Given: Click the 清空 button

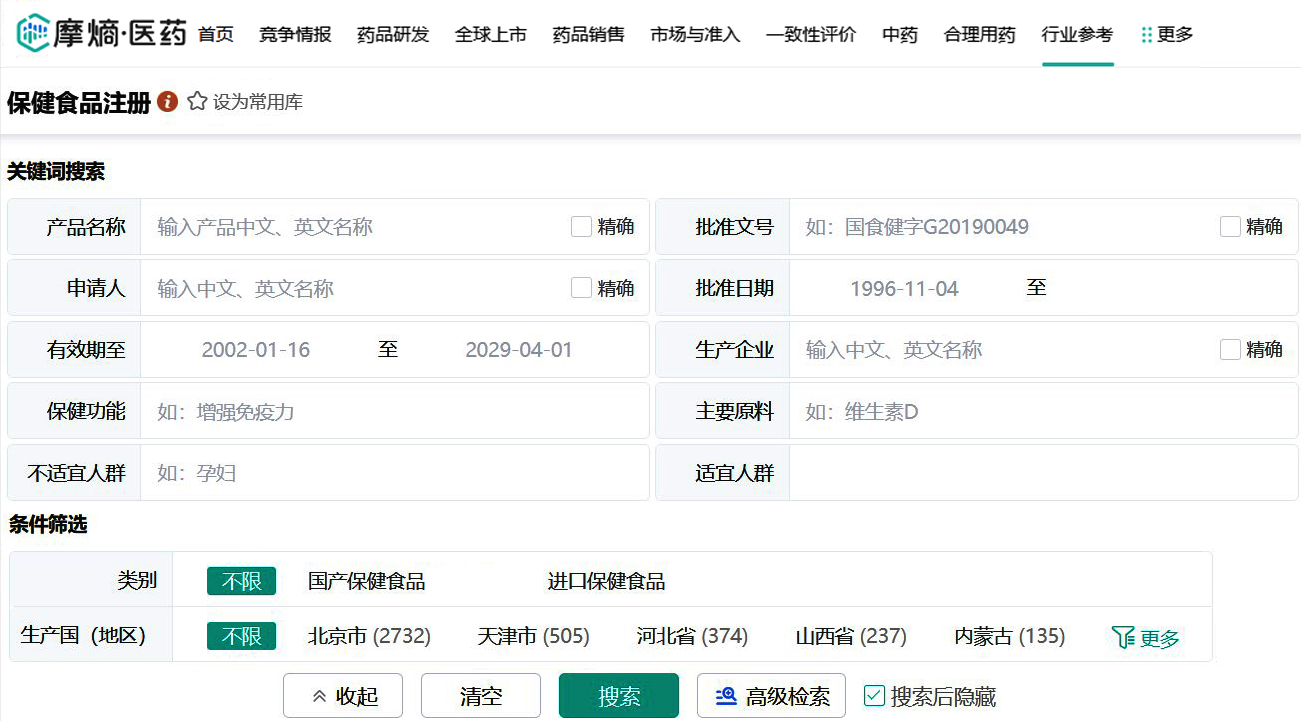Looking at the screenshot, I should tap(481, 696).
